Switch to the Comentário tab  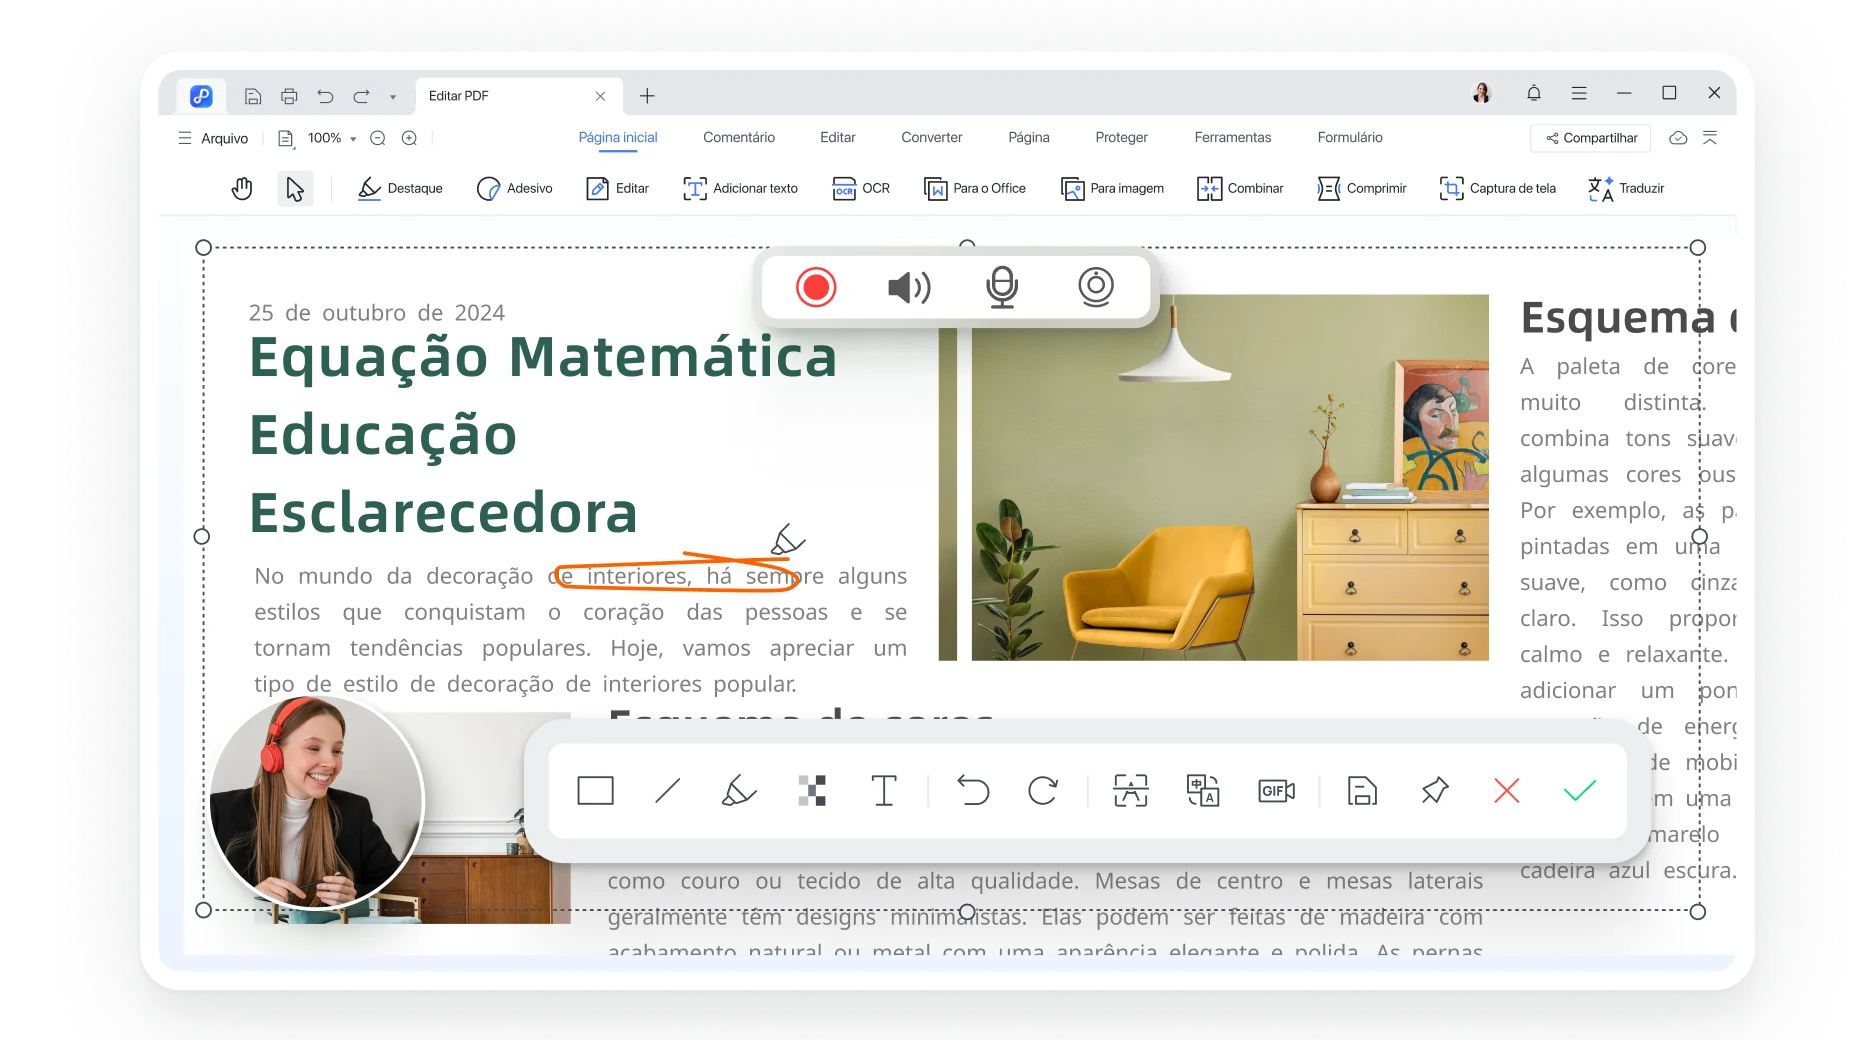tap(739, 137)
